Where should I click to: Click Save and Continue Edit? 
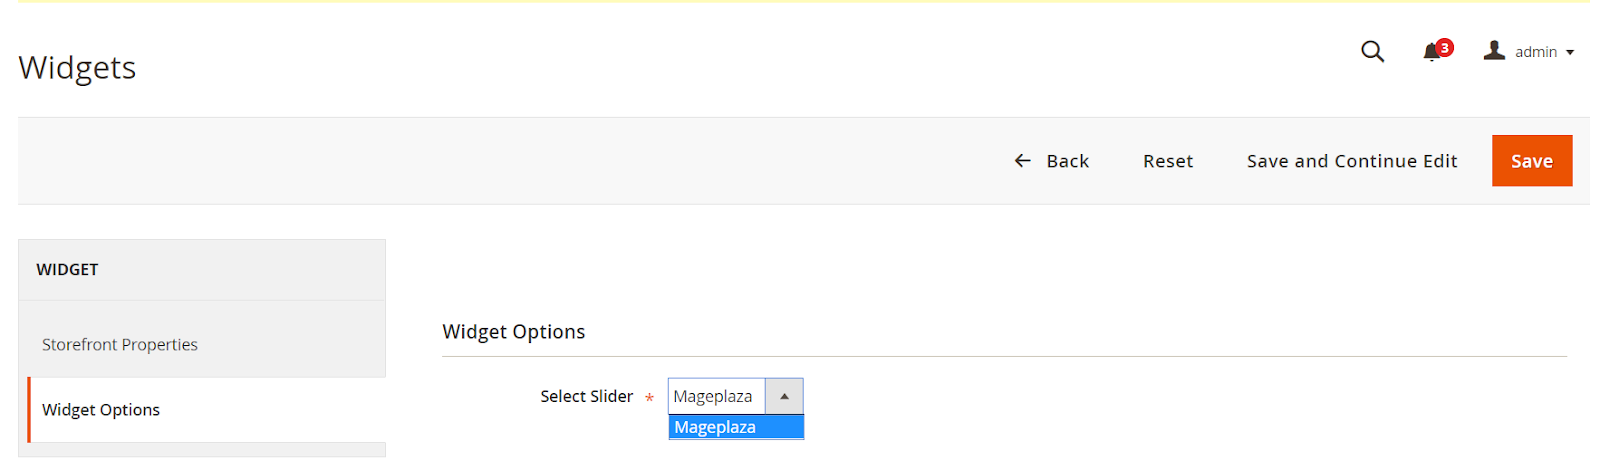[x=1351, y=161]
